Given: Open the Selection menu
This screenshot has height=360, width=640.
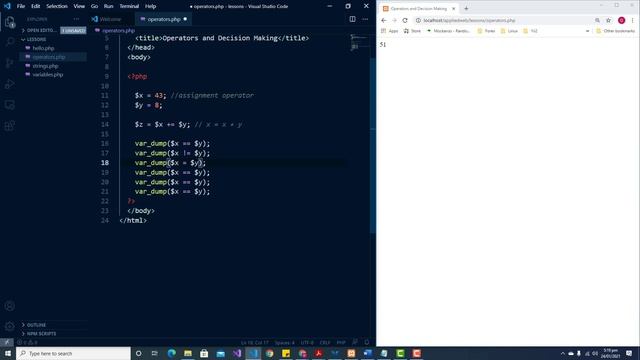Looking at the screenshot, I should coord(57,6).
